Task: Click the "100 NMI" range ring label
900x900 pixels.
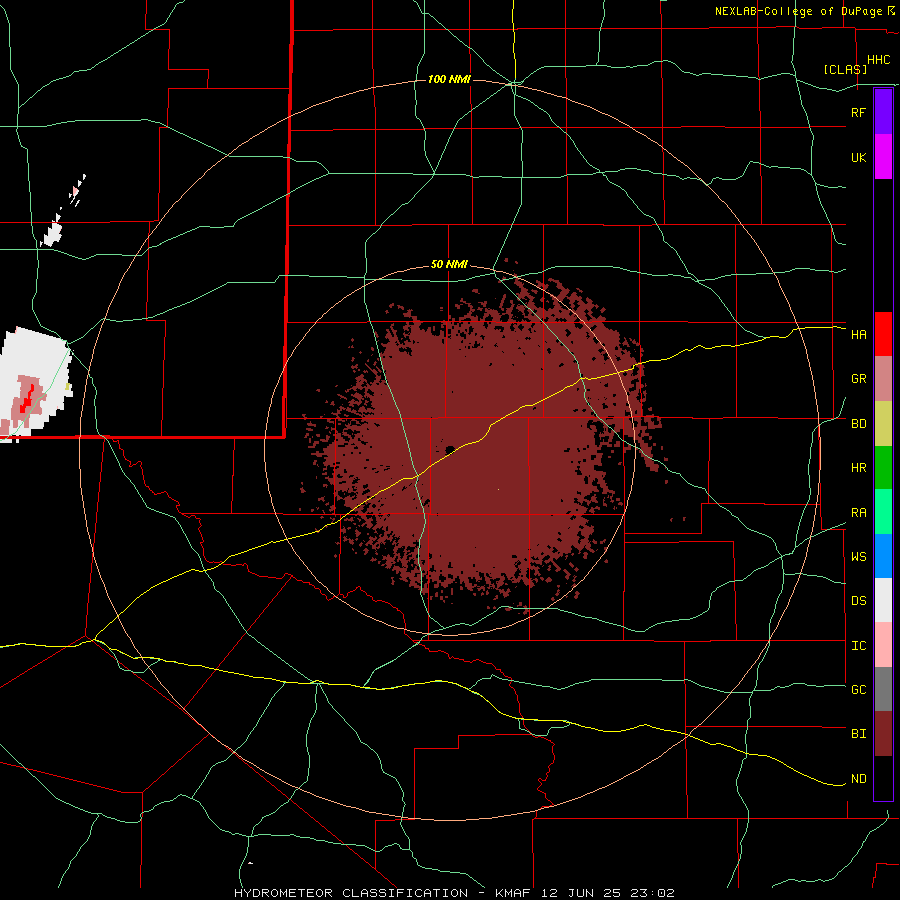Action: coord(449,79)
